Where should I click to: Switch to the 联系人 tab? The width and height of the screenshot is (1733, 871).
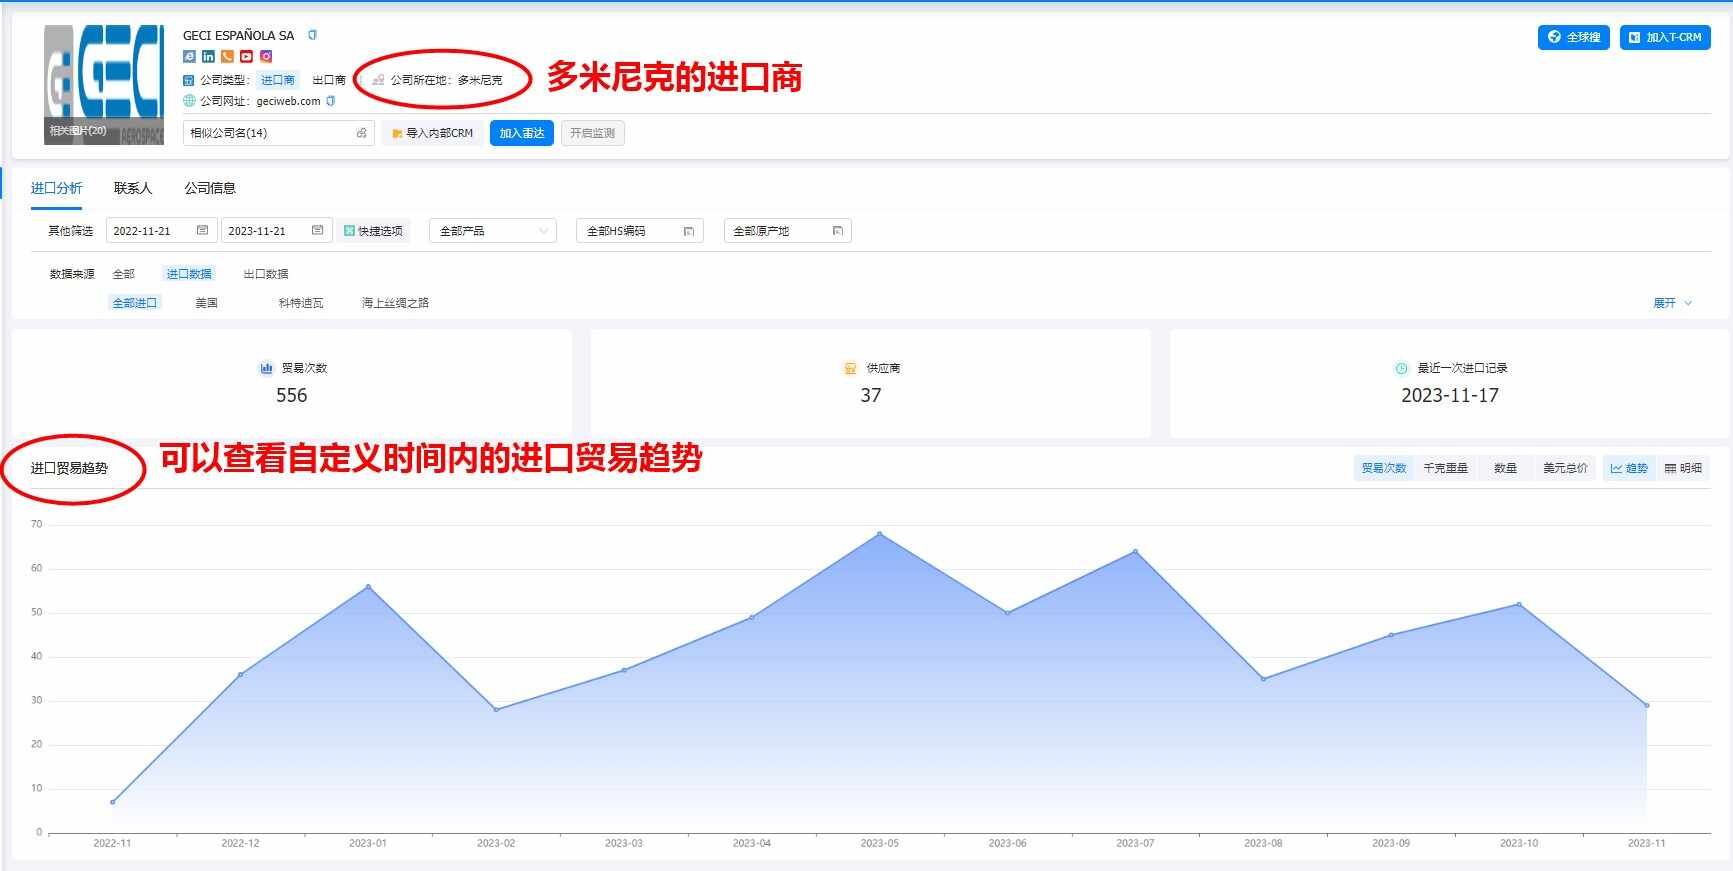133,188
